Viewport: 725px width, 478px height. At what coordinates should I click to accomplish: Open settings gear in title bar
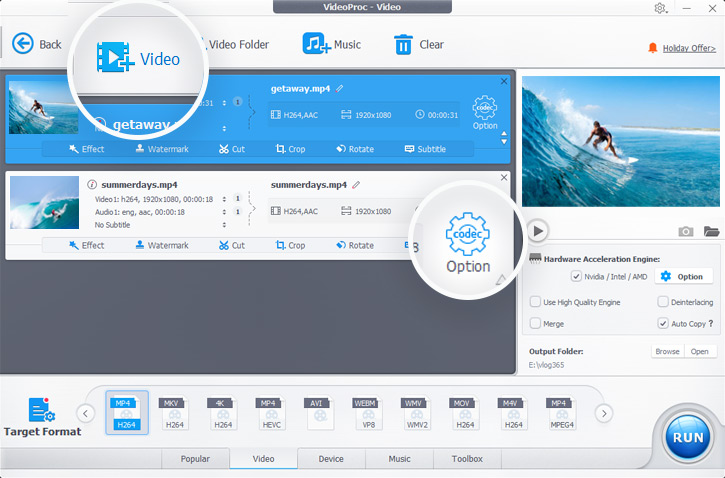pos(660,8)
